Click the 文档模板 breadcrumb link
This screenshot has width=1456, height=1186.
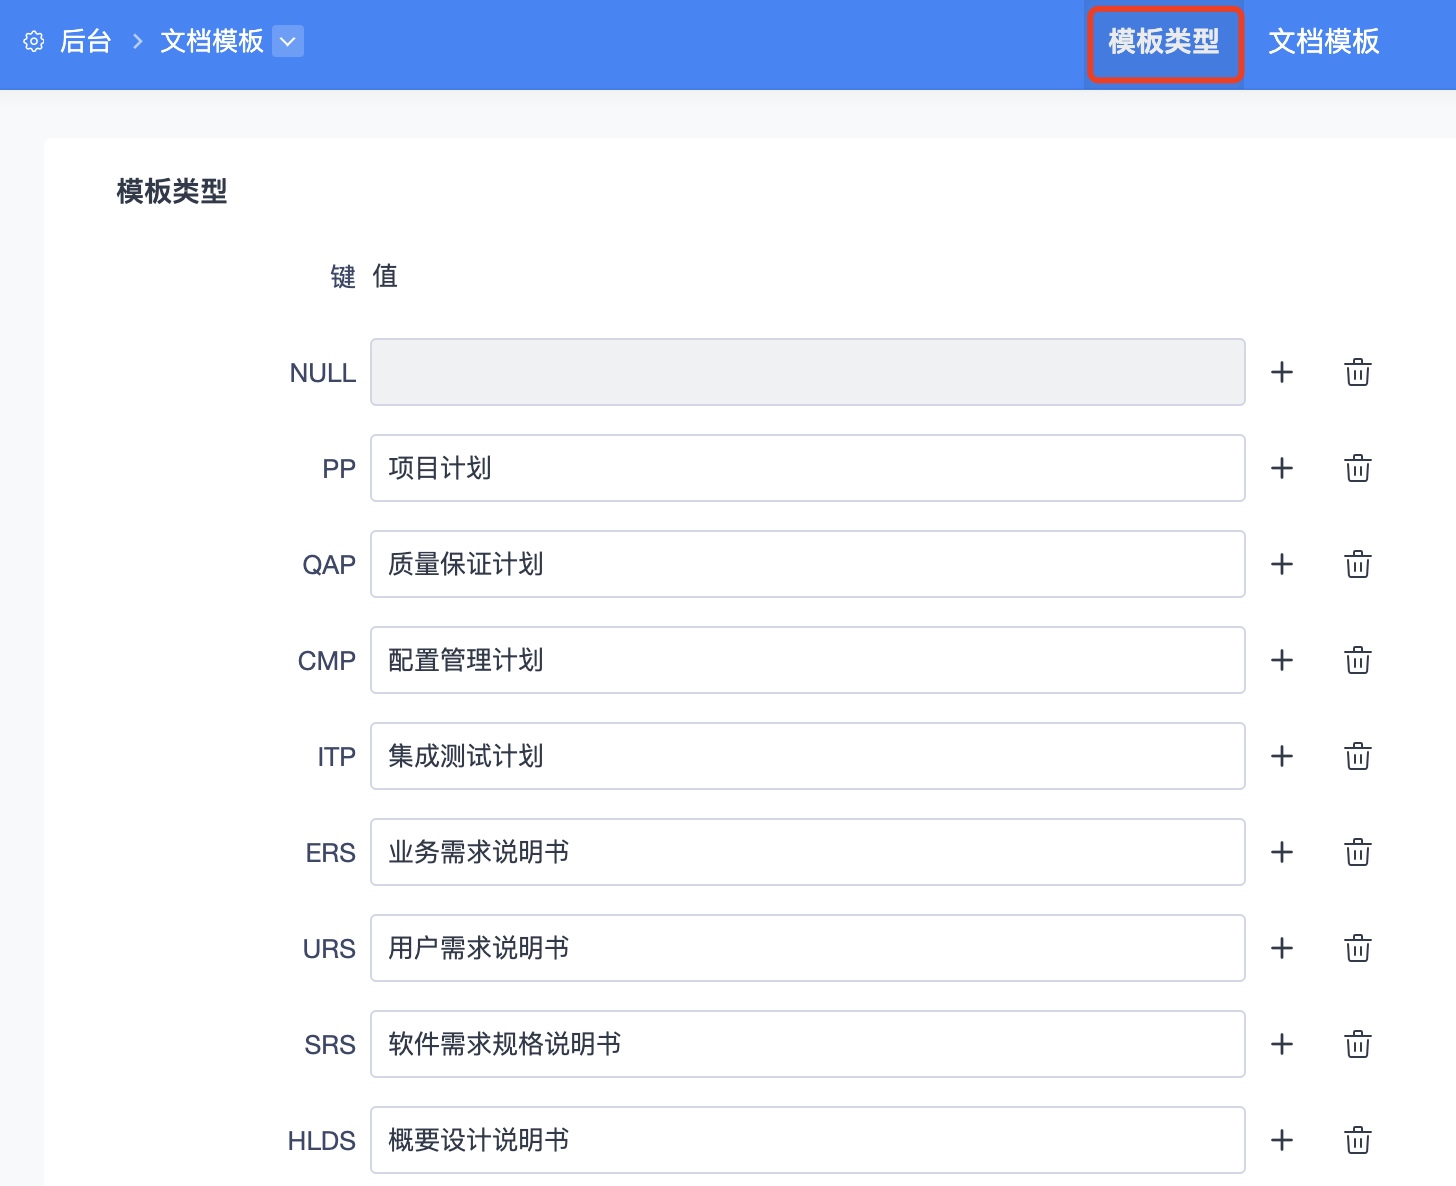click(x=212, y=42)
